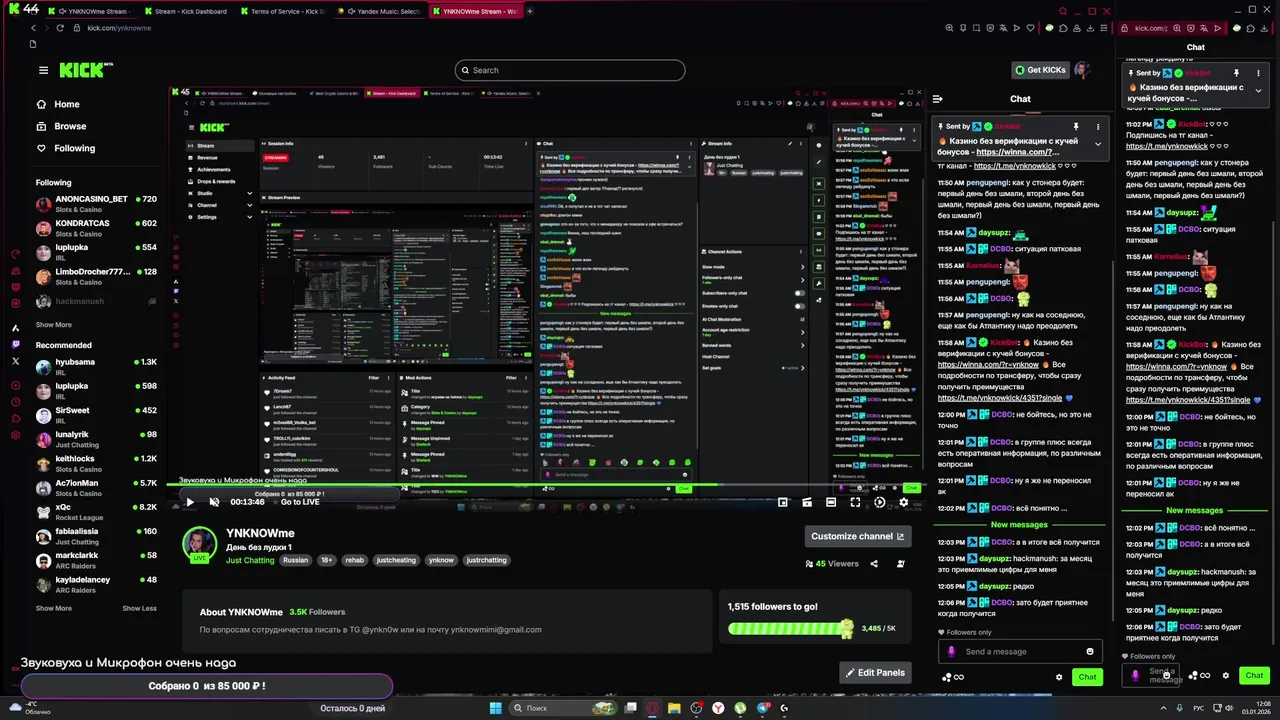The height and width of the screenshot is (720, 1280).
Task: Open three-dot menu on popout chat pinned message
Action: point(1258,73)
